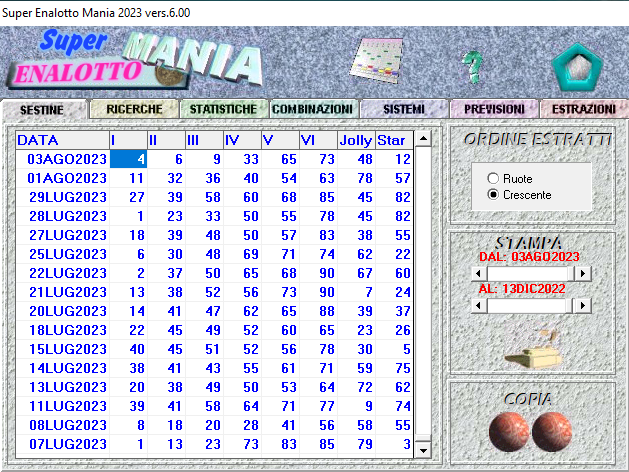
Task: Click the AL date slider track
Action: coord(531,306)
